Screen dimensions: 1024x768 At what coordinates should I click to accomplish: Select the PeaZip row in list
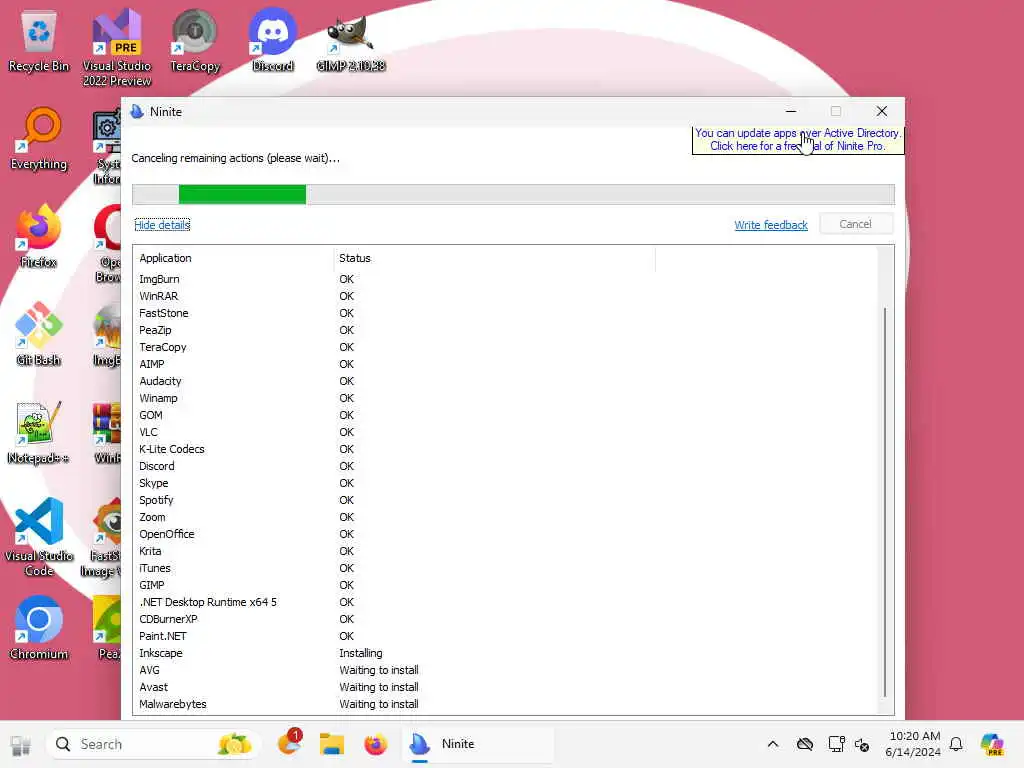tap(505, 330)
